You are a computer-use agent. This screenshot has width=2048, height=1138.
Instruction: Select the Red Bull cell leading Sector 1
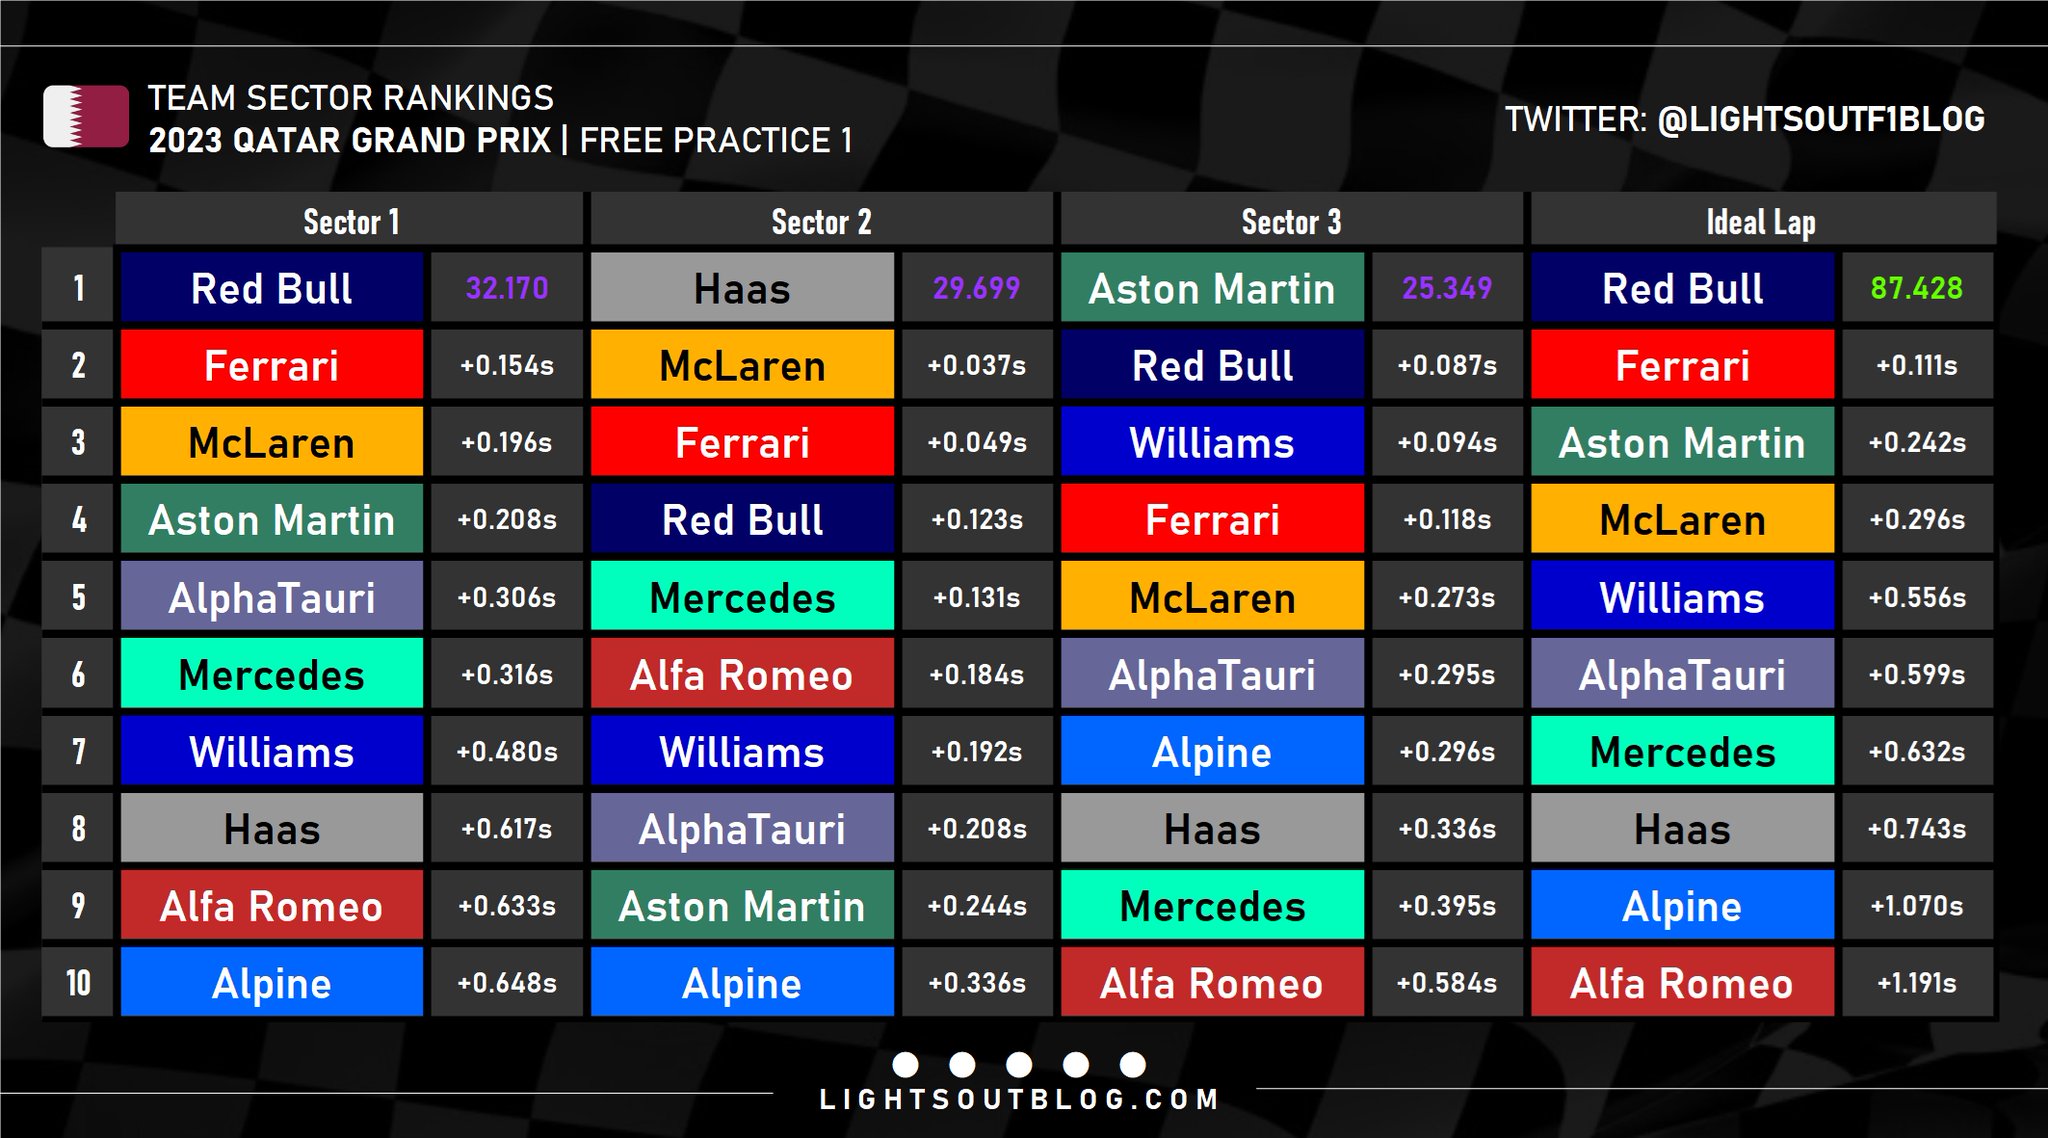tap(271, 288)
